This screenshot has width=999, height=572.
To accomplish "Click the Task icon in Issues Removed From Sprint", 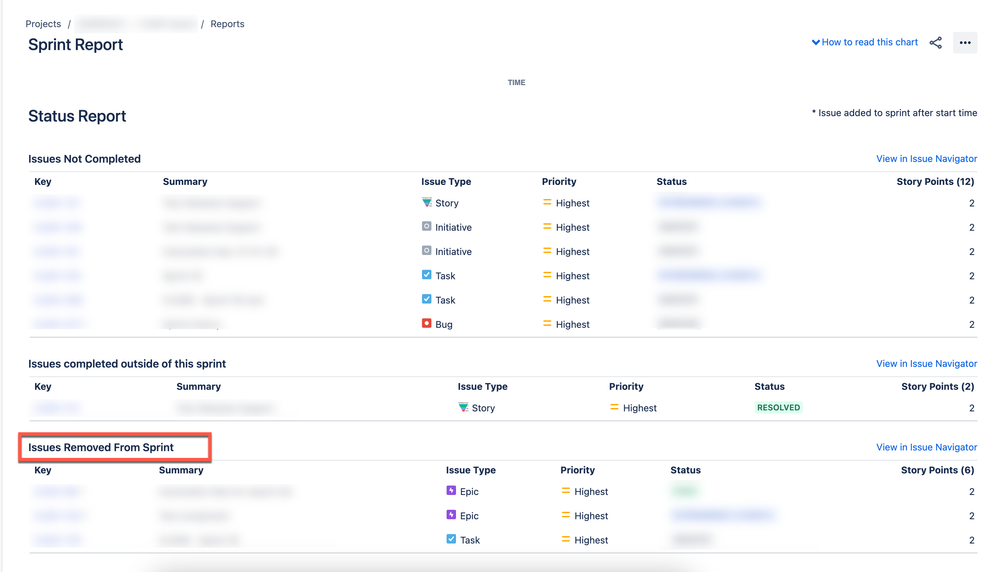I will [451, 539].
